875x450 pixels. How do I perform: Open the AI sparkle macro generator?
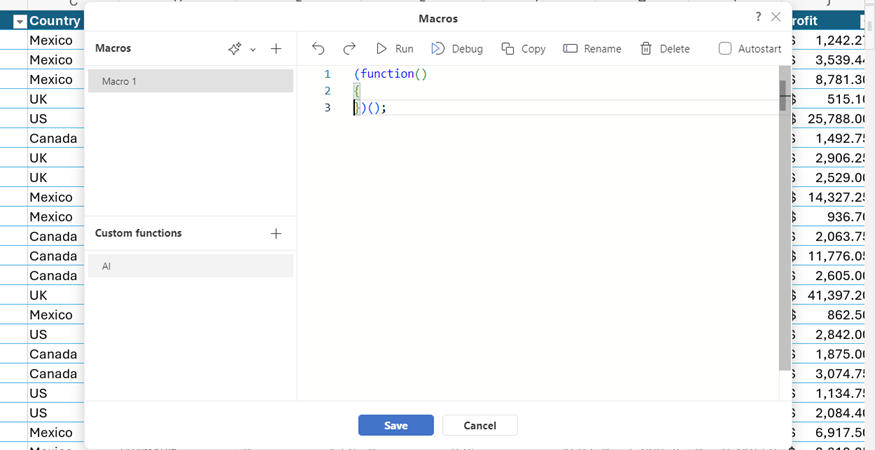(x=235, y=49)
